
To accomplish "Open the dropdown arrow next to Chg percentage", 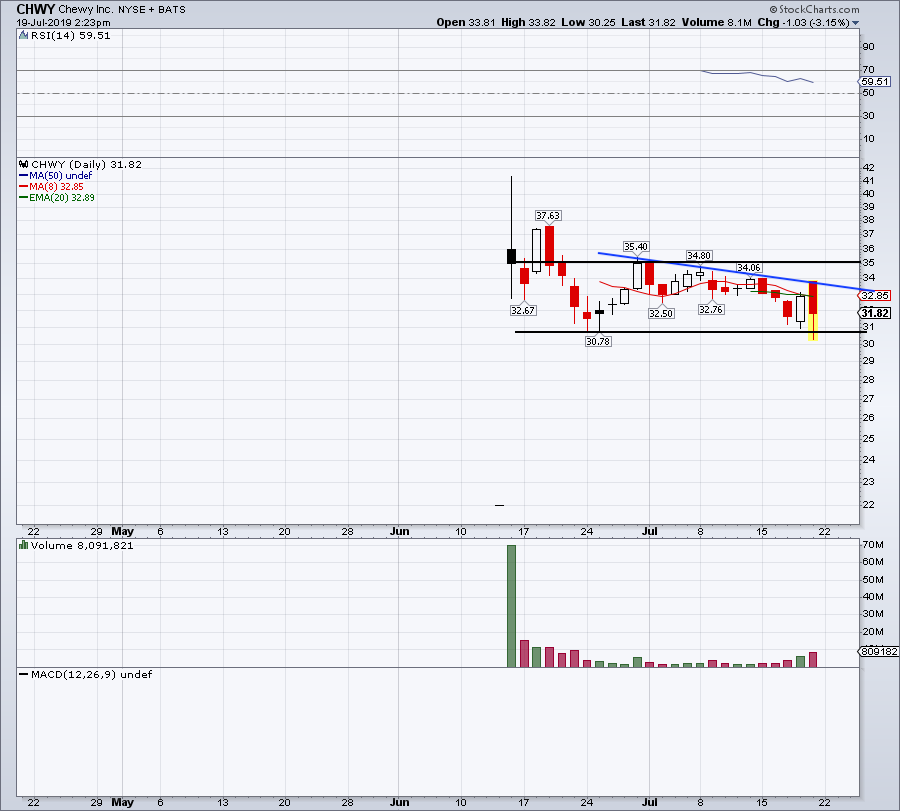I will [x=855, y=23].
